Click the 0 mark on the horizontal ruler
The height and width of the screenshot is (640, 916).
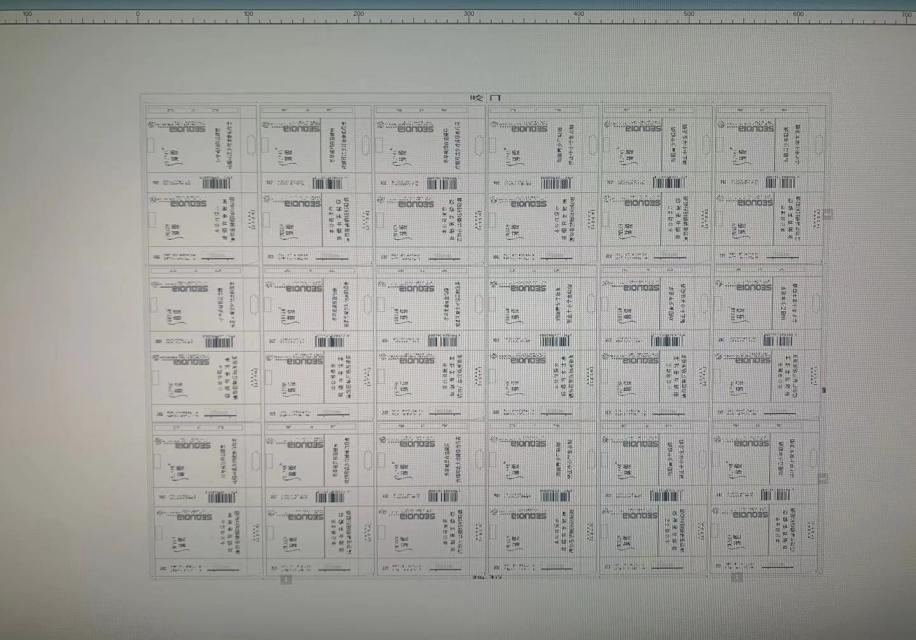[138, 15]
